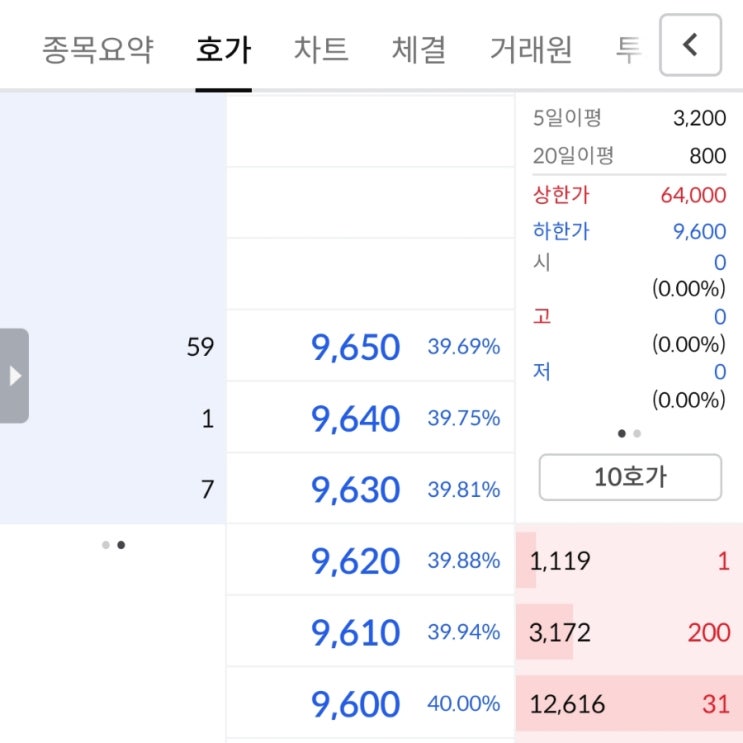Click the 12,616 bid quantity bar
This screenshot has width=743, height=743.
pos(567,704)
